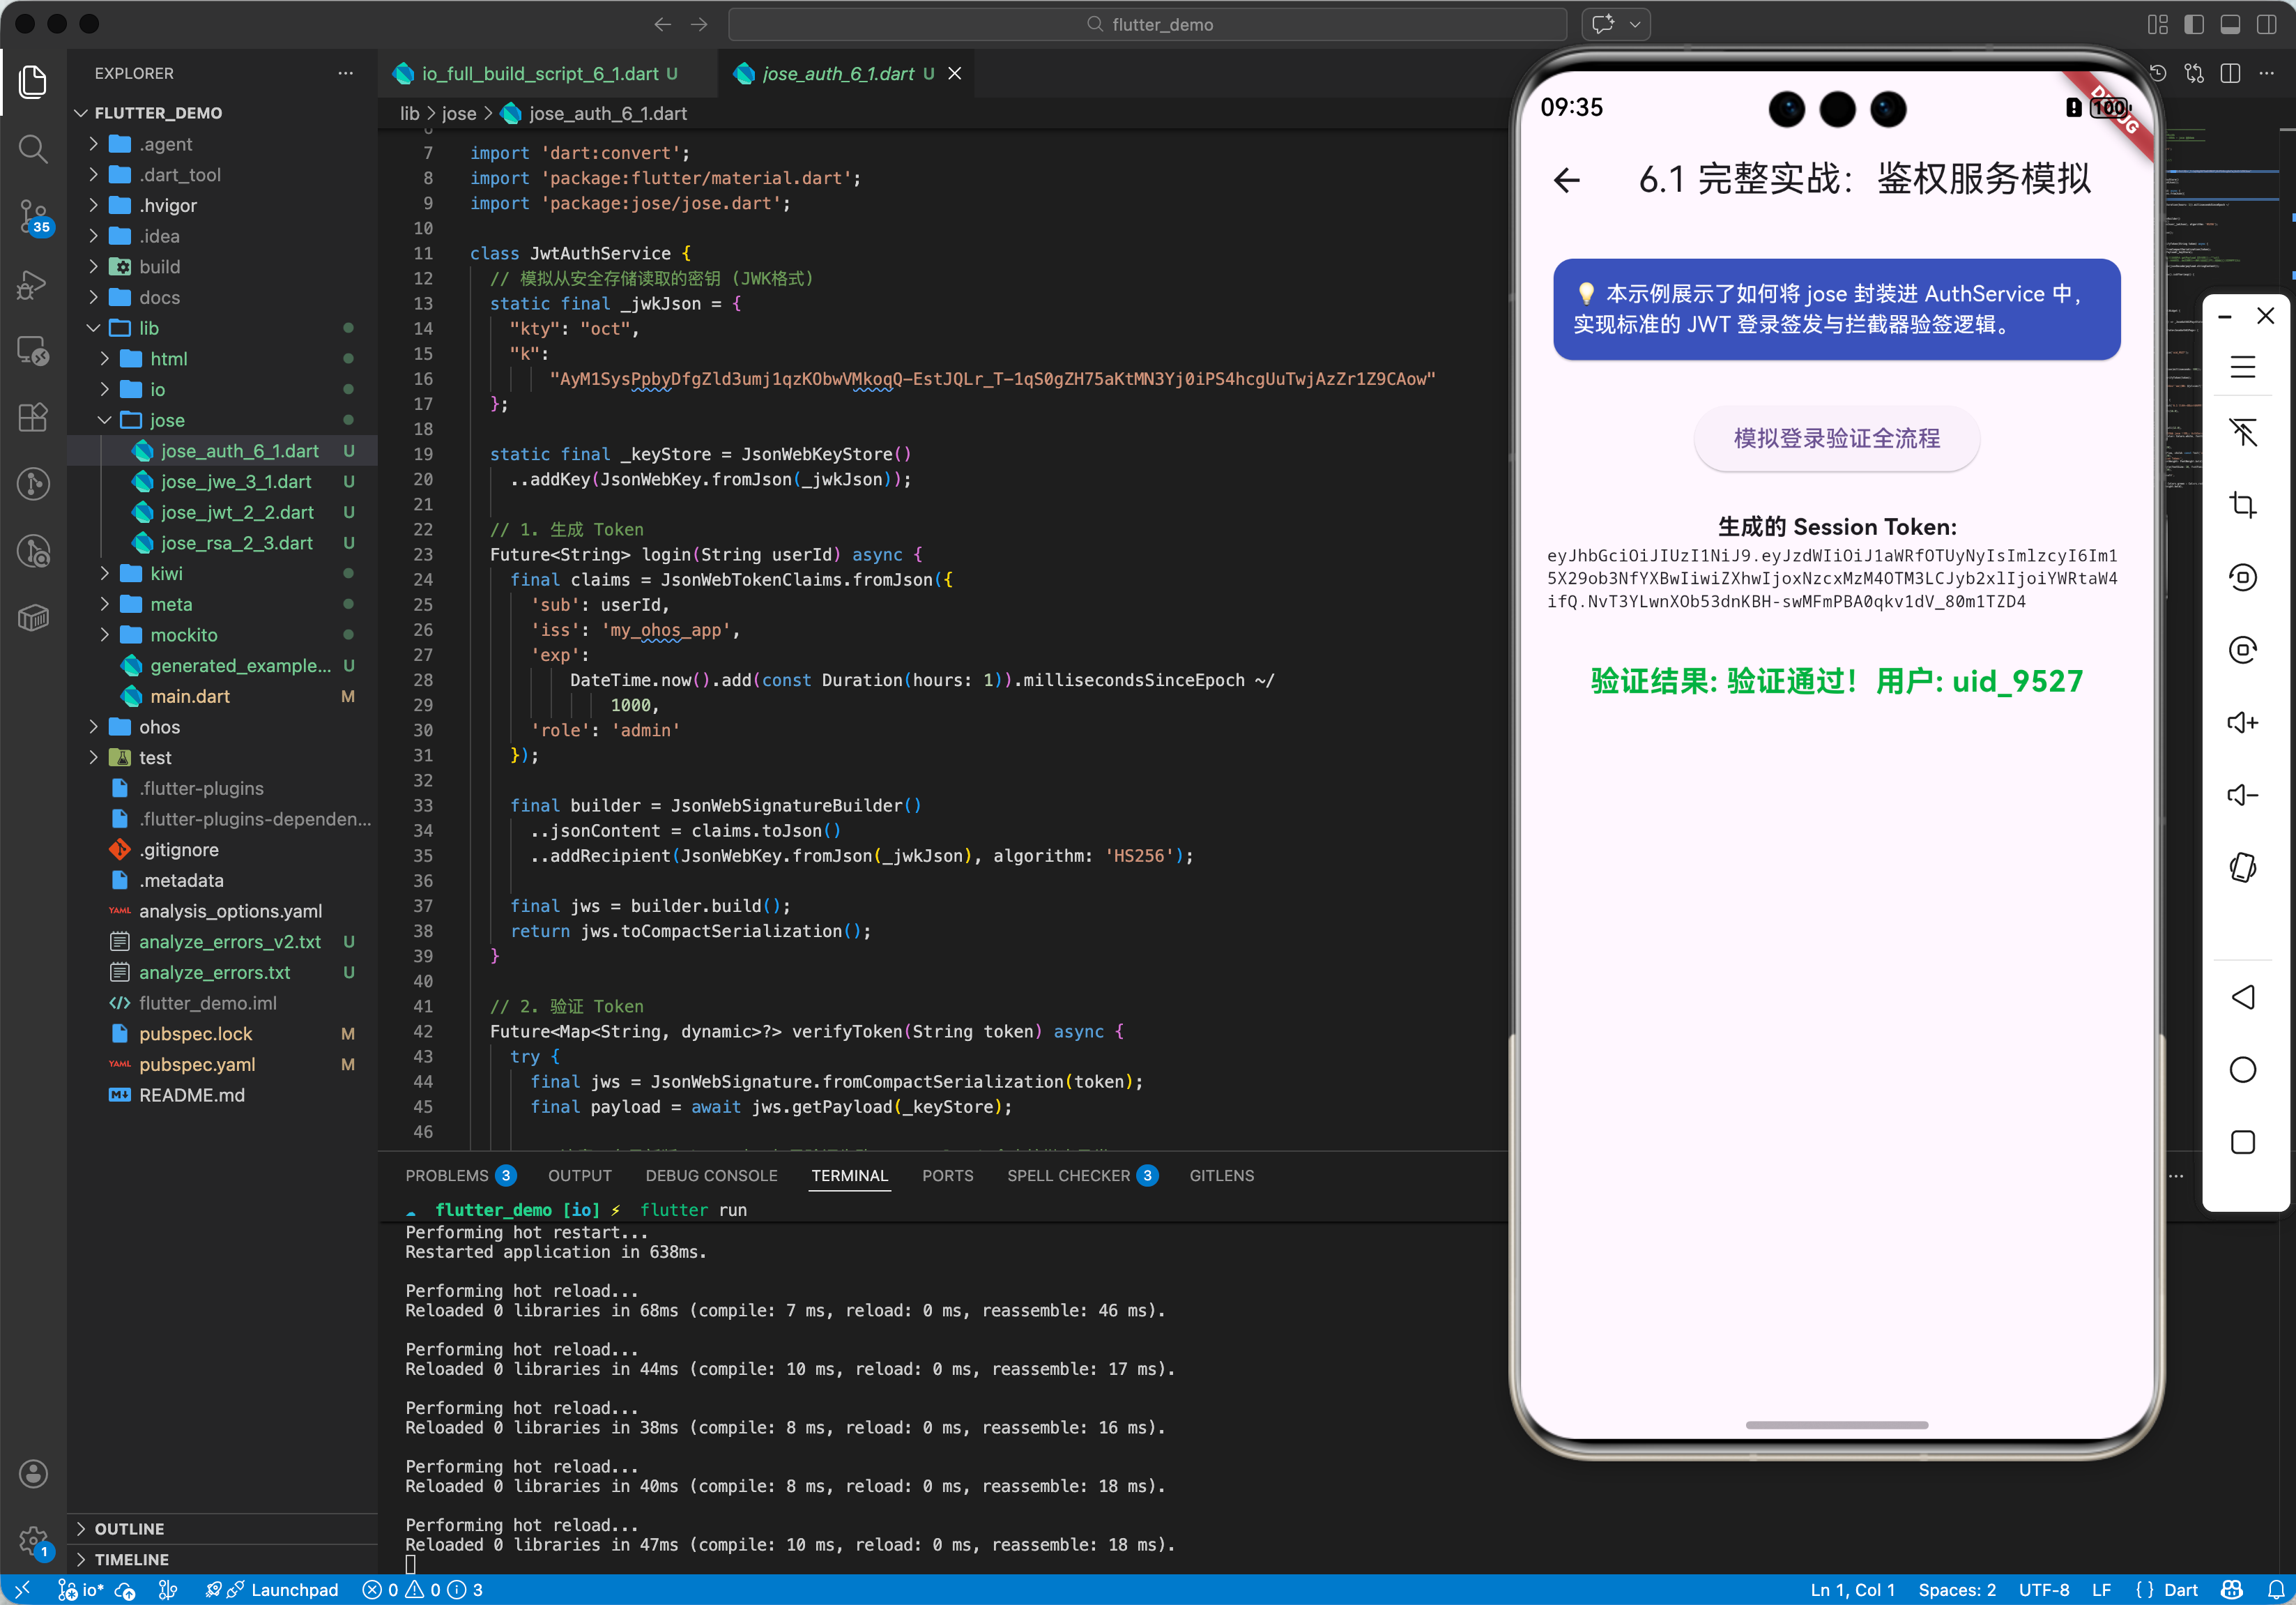
Task: Click emulator volume up icon
Action: 2242,722
